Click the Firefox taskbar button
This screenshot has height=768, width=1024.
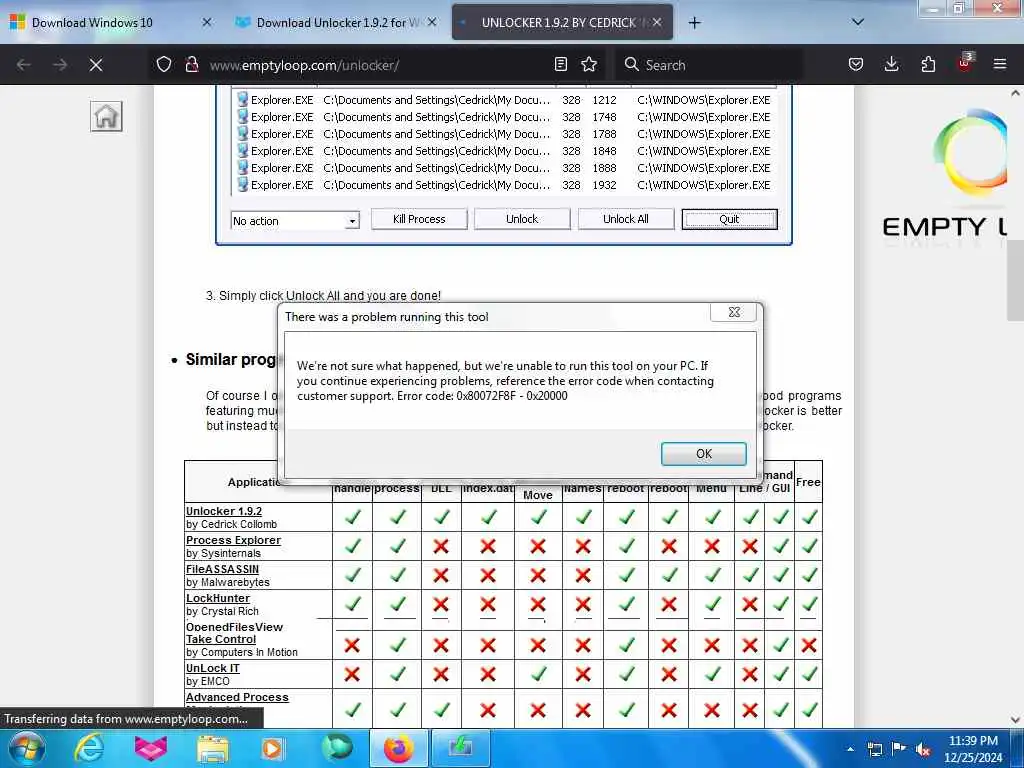coord(398,748)
